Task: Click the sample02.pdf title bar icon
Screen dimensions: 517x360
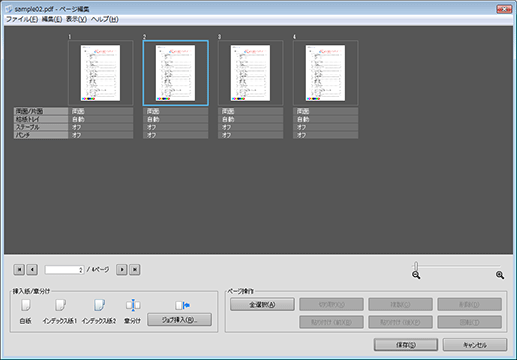Action: point(9,9)
